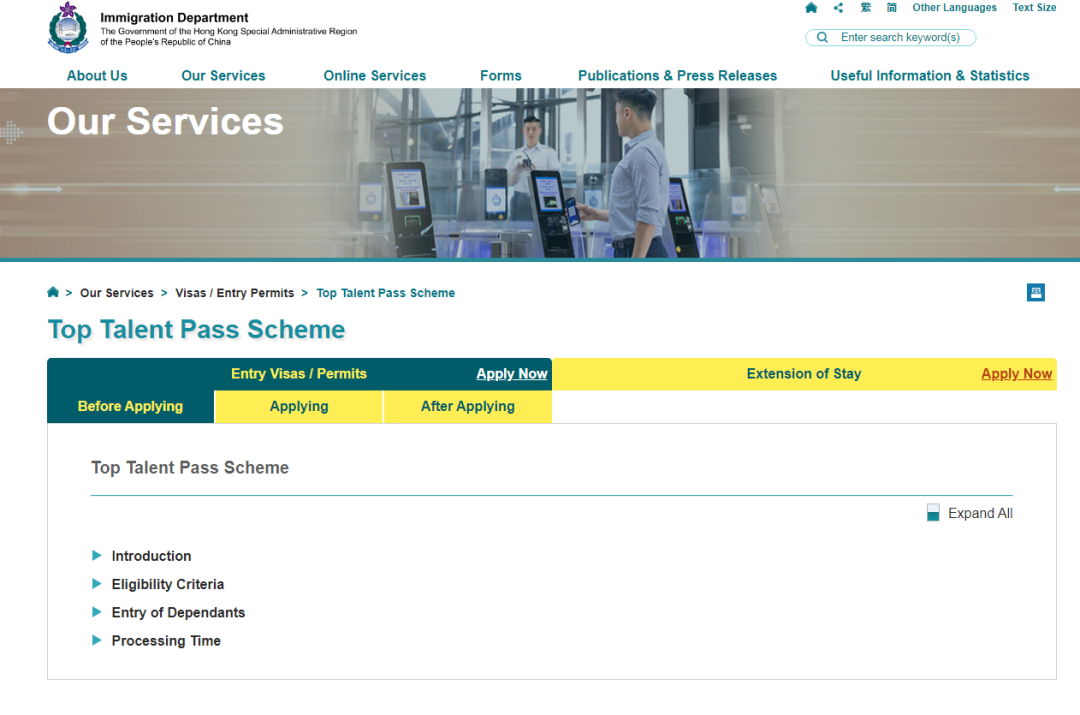Switch to Simplified Chinese (简)
The width and height of the screenshot is (1080, 715).
click(891, 8)
